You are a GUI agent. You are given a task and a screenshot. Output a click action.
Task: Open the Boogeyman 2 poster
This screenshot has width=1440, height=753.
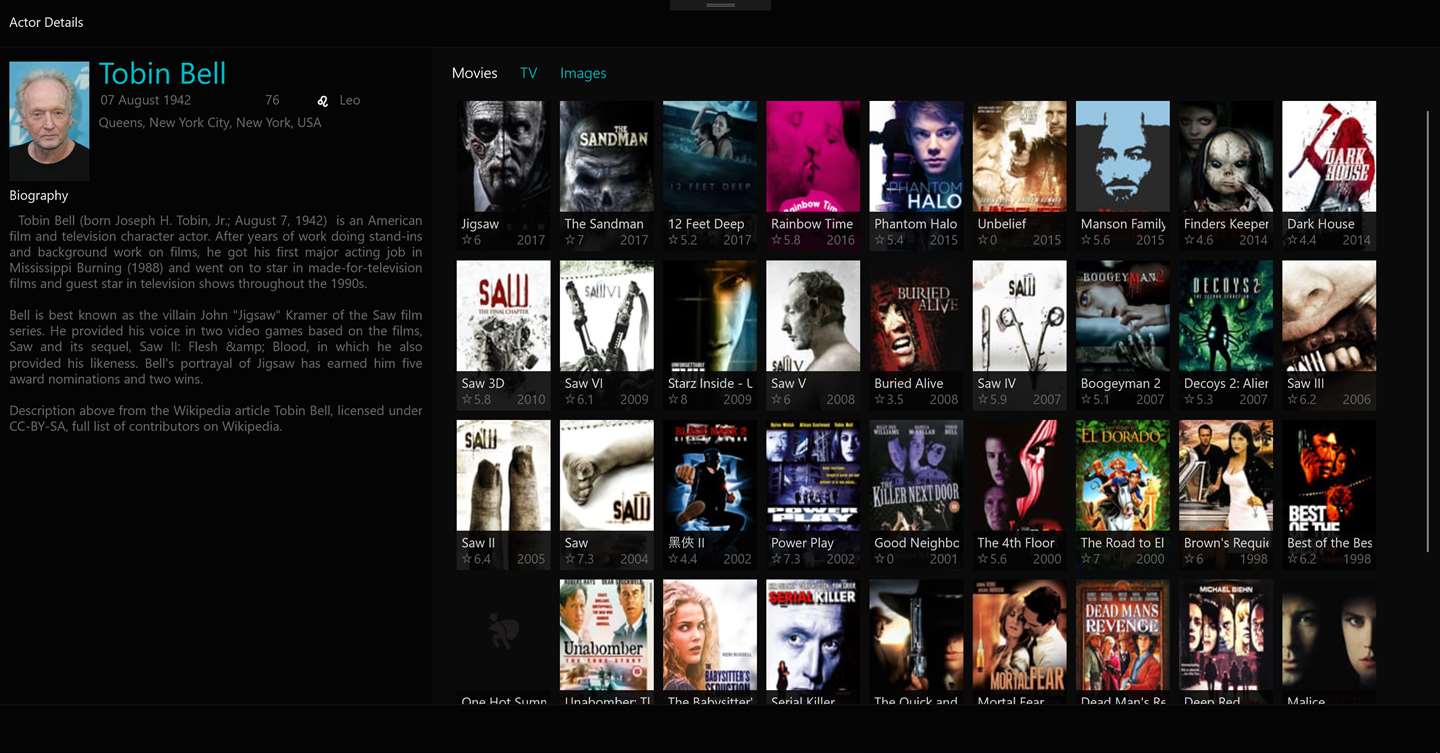click(x=1122, y=316)
